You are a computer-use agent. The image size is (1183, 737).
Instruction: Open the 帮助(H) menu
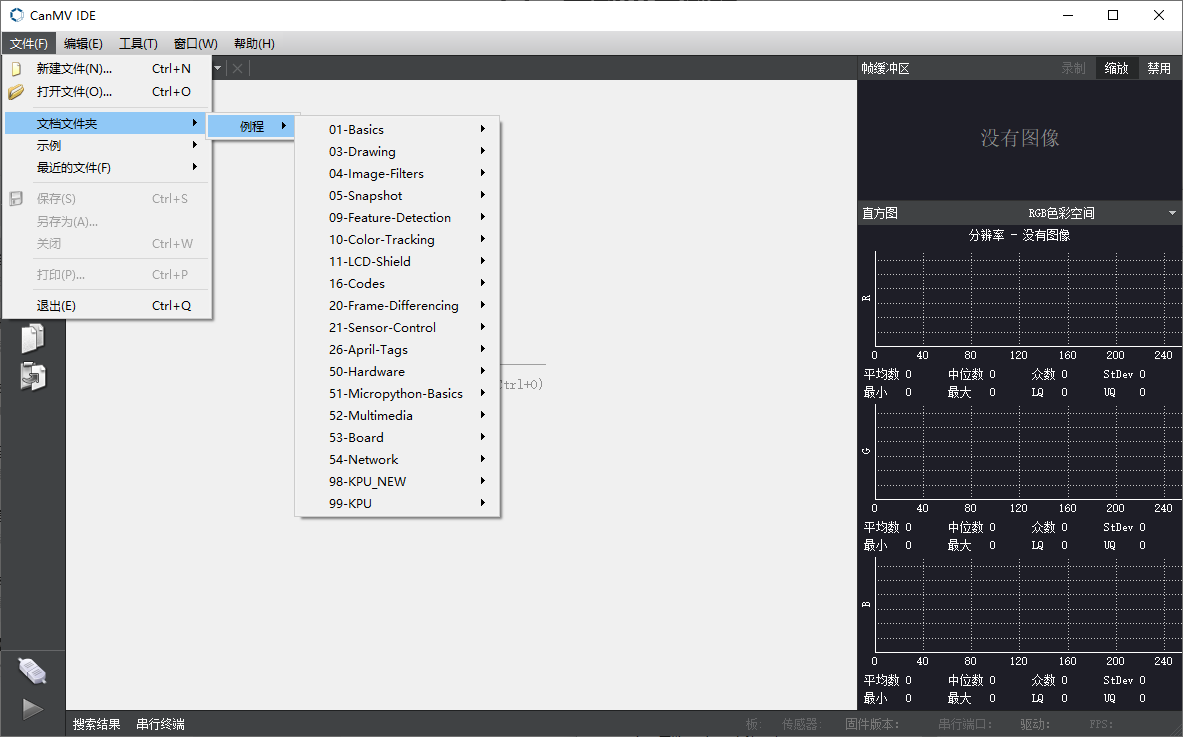click(x=254, y=44)
